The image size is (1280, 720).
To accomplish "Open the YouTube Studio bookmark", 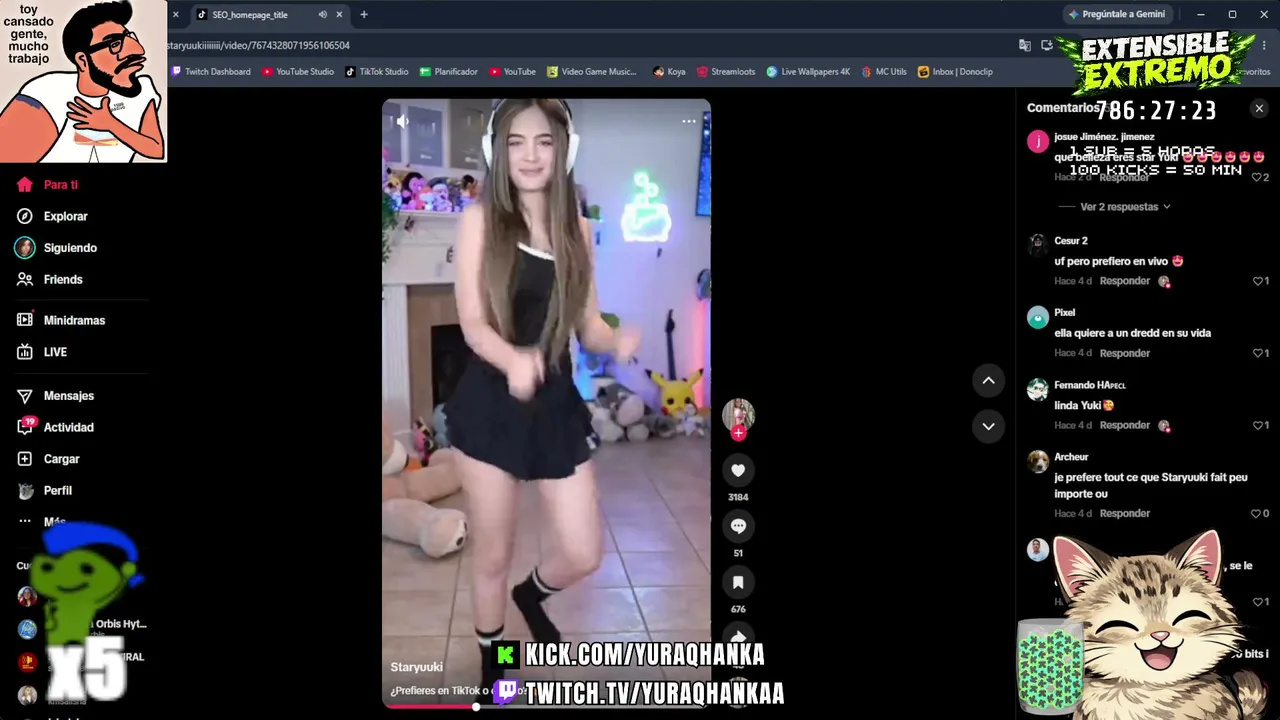I will pyautogui.click(x=298, y=72).
